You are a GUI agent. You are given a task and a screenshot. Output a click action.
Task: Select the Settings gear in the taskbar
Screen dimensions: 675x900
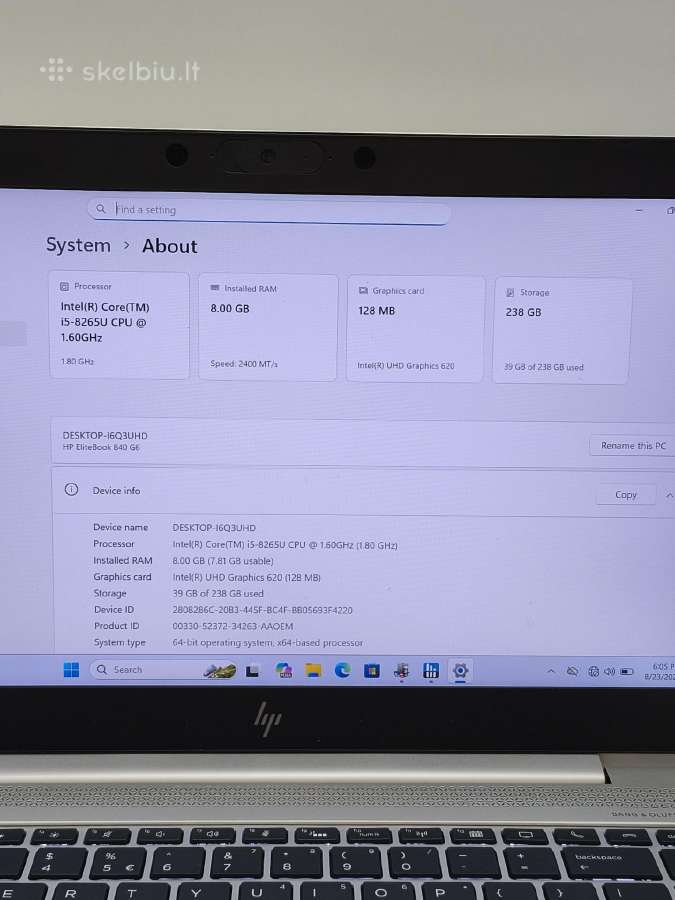460,670
